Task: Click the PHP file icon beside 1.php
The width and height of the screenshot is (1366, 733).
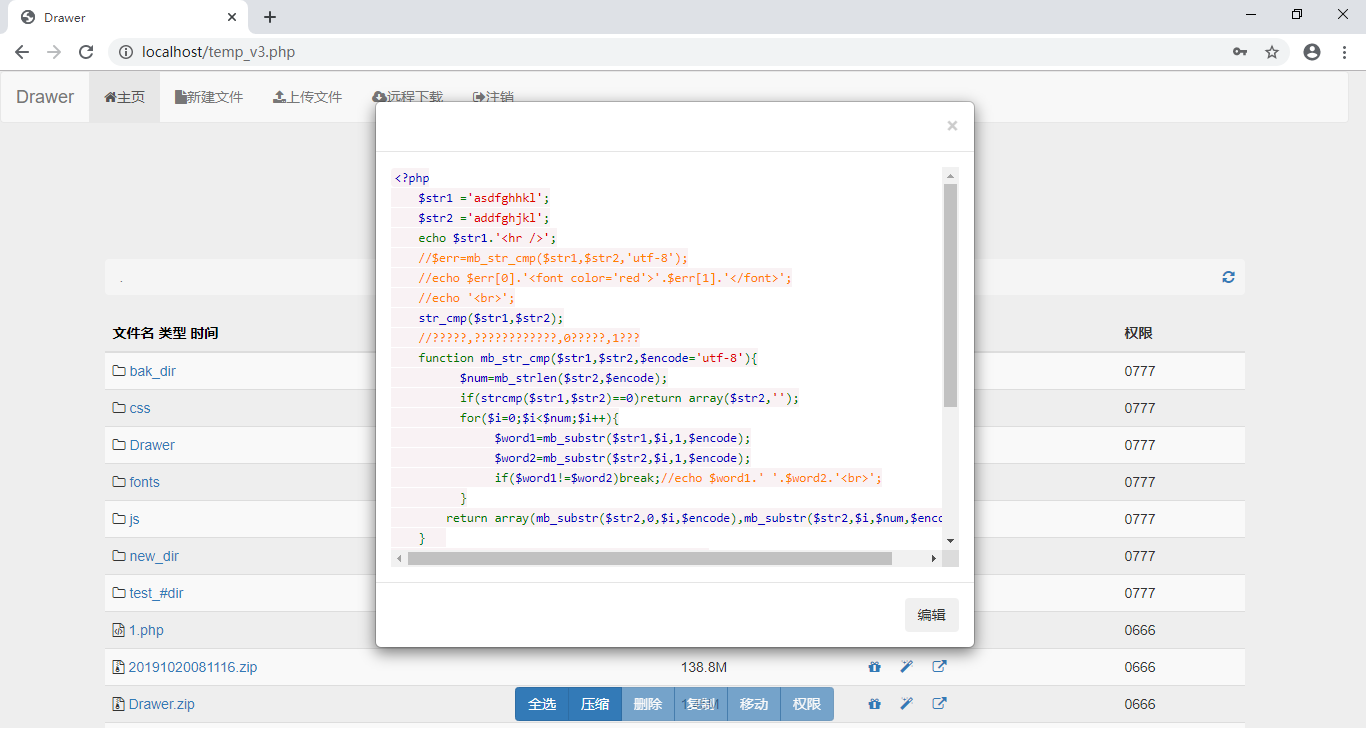Action: pos(118,630)
